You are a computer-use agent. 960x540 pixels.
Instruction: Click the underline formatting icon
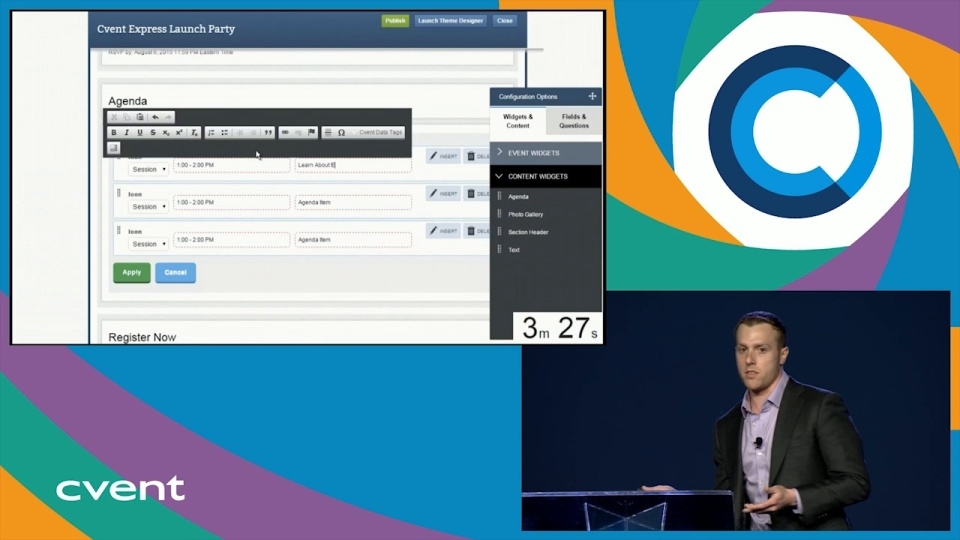tap(139, 132)
